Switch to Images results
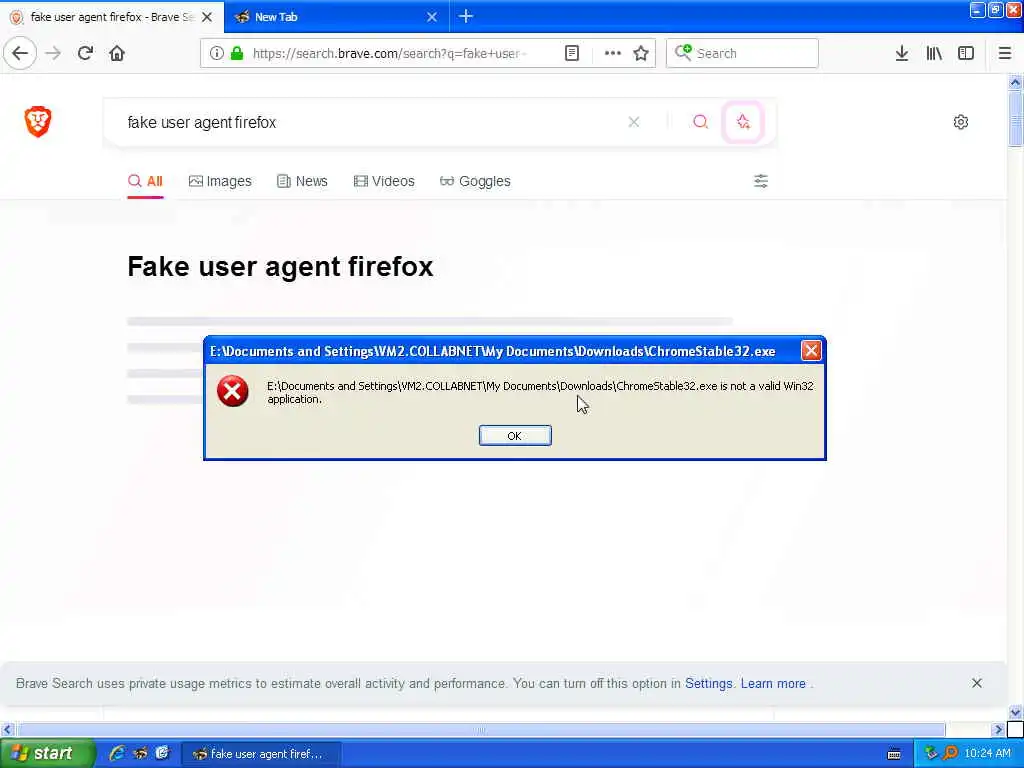The image size is (1024, 768). click(x=220, y=182)
